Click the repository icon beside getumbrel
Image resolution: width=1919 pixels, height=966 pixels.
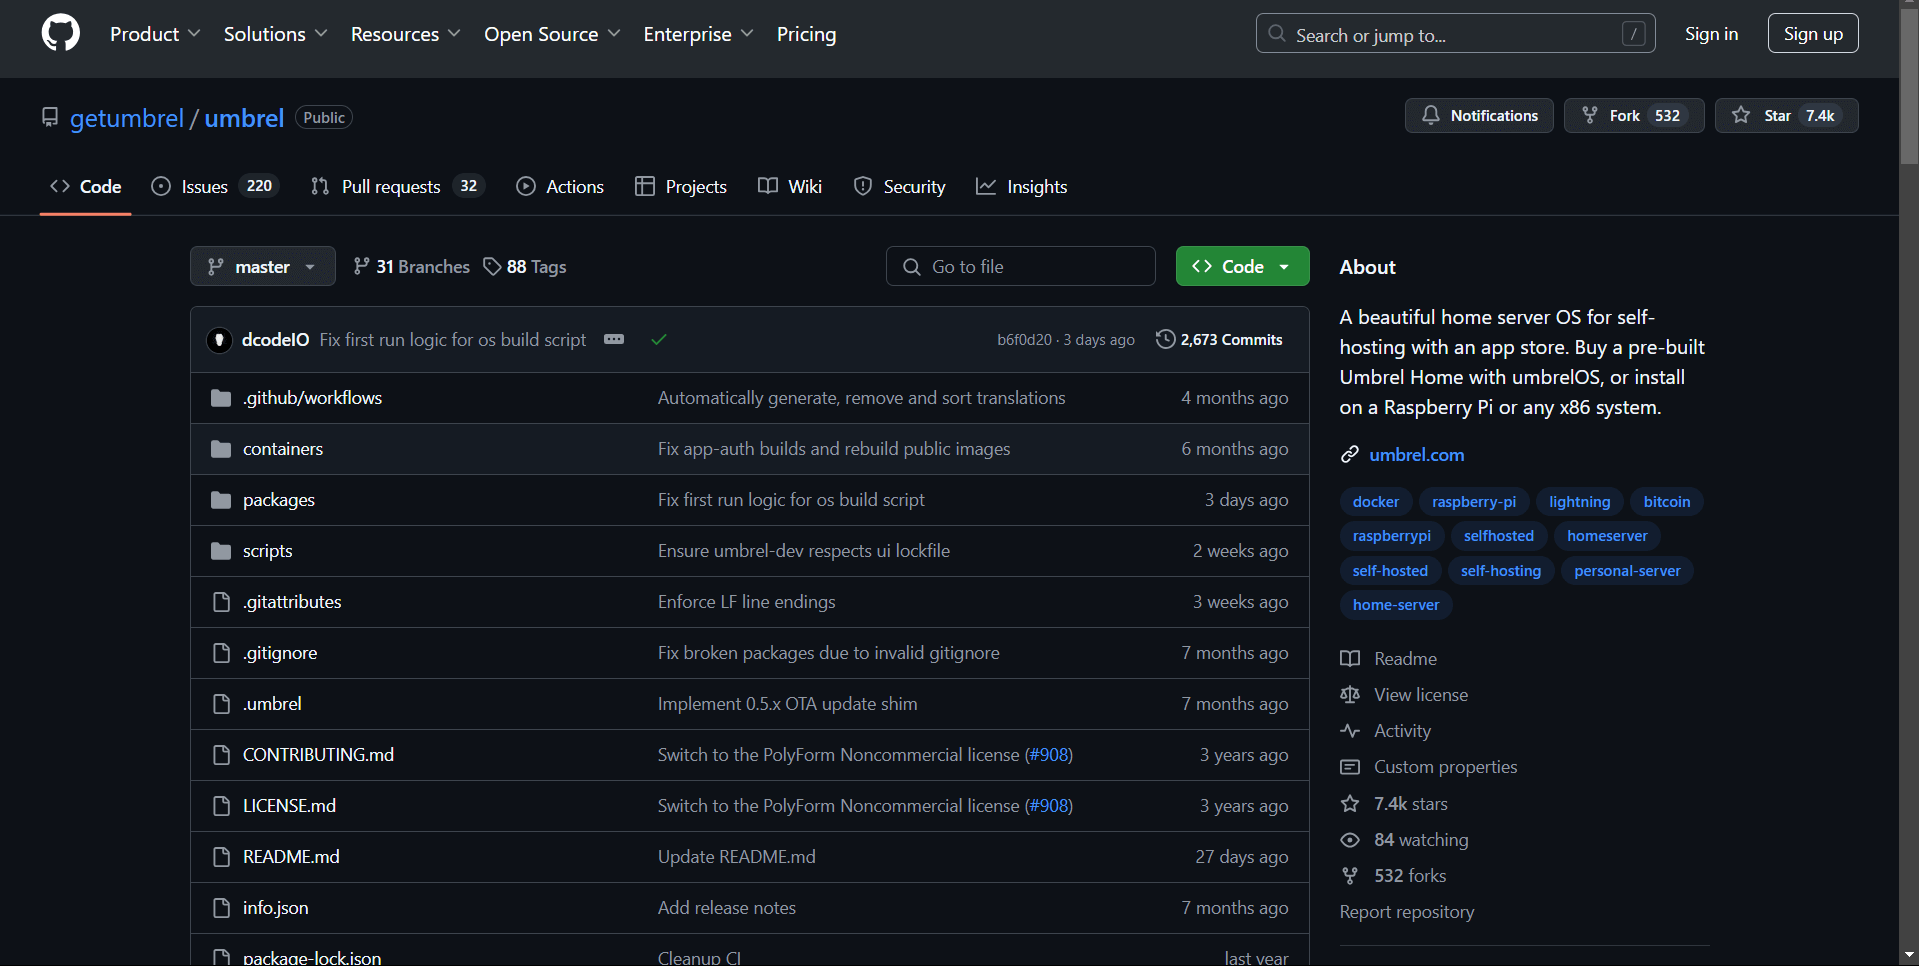point(50,118)
